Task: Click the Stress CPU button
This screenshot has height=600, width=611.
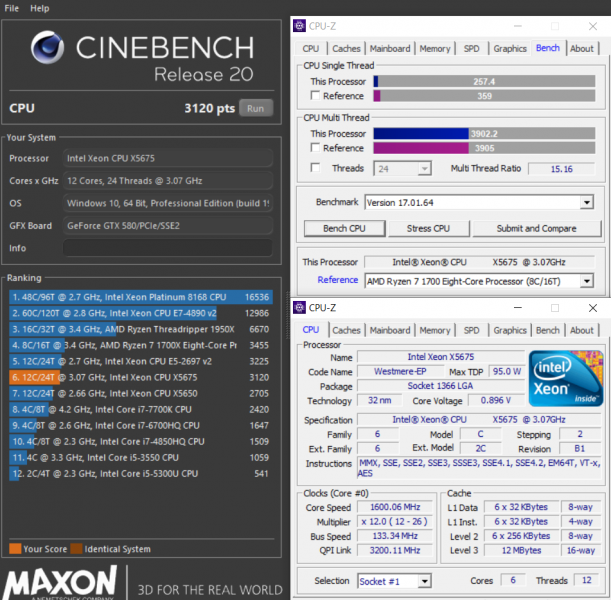Action: [x=428, y=228]
